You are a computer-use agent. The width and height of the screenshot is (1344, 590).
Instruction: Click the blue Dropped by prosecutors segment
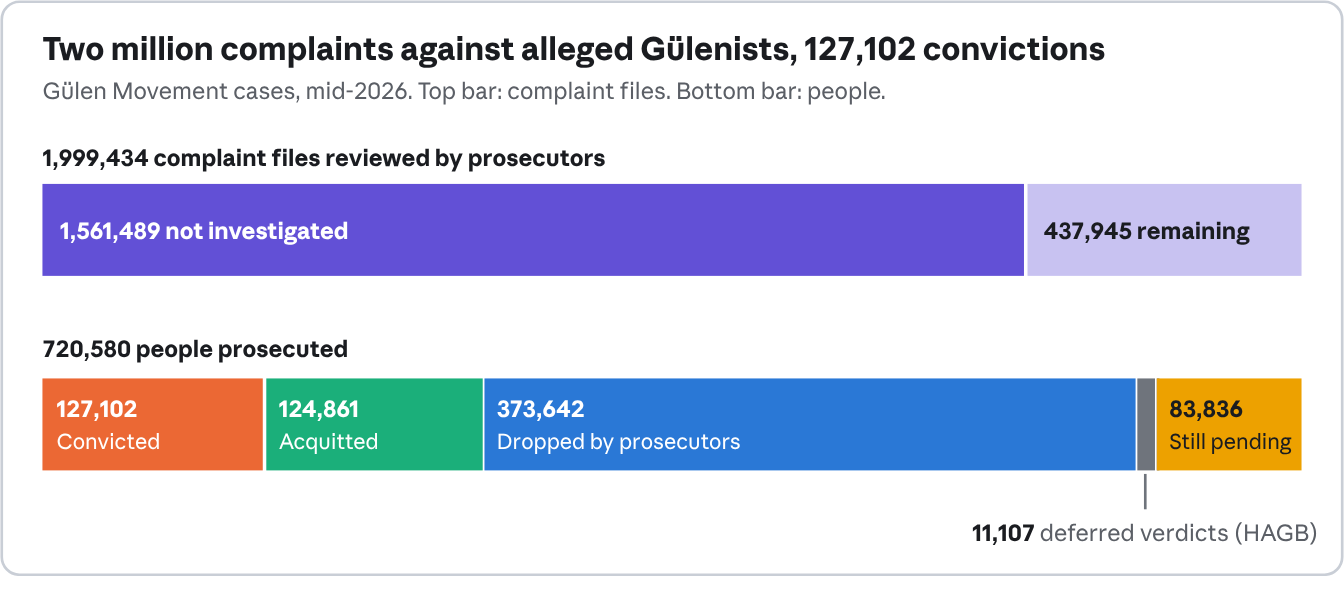[810, 424]
